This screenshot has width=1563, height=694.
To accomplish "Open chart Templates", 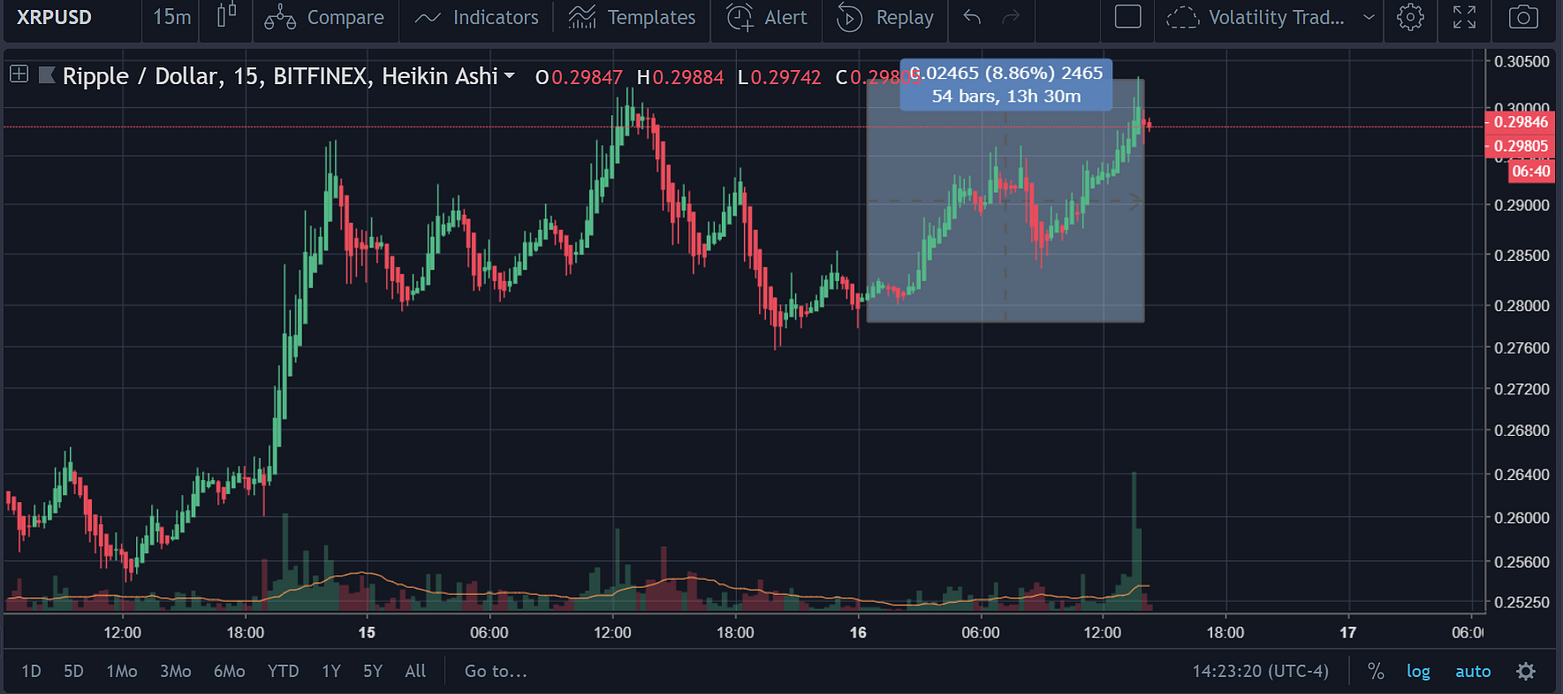I will [631, 18].
